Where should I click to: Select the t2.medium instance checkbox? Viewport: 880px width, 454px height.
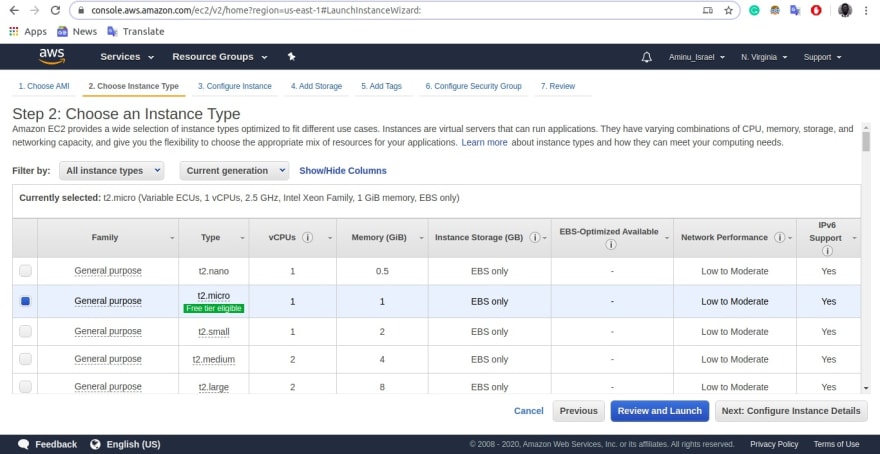tap(25, 359)
